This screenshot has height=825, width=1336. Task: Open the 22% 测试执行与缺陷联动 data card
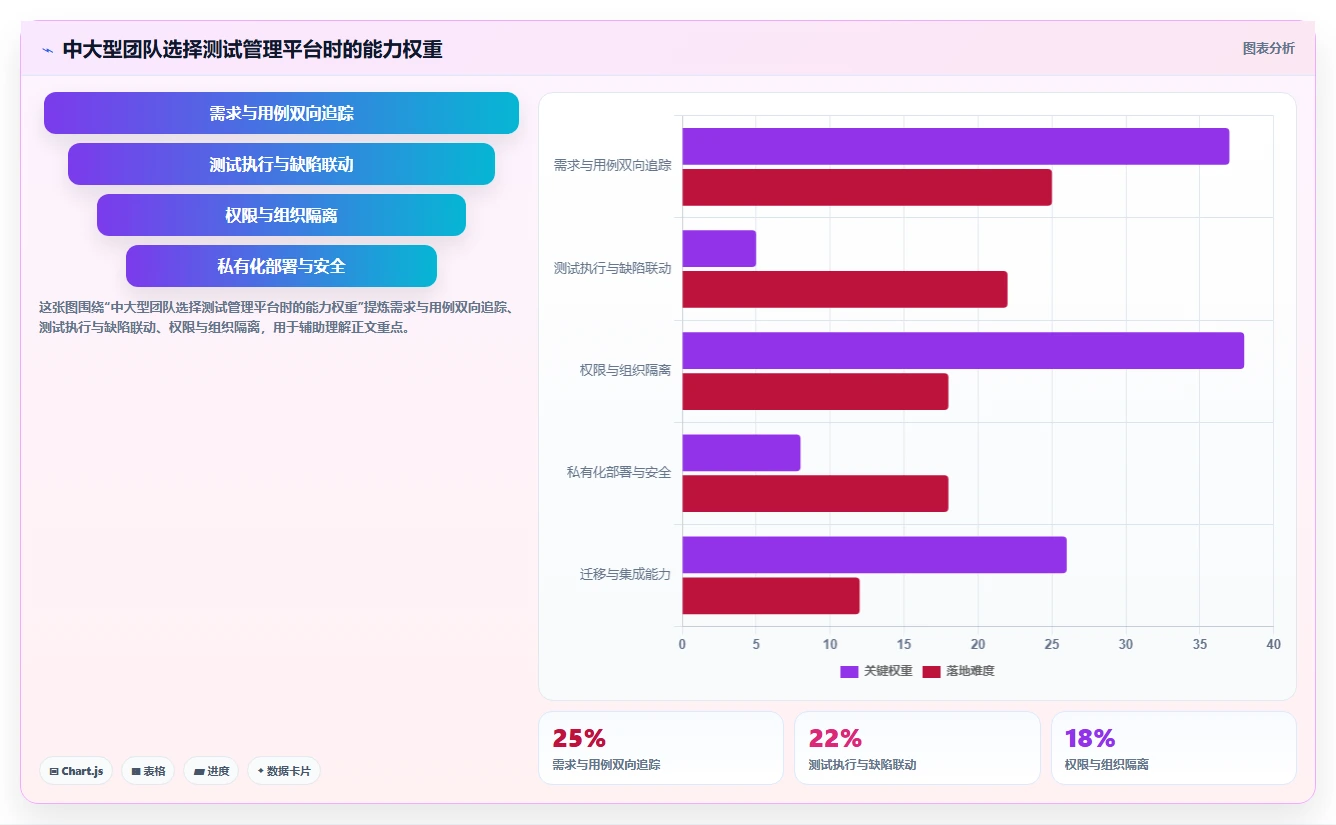point(917,748)
